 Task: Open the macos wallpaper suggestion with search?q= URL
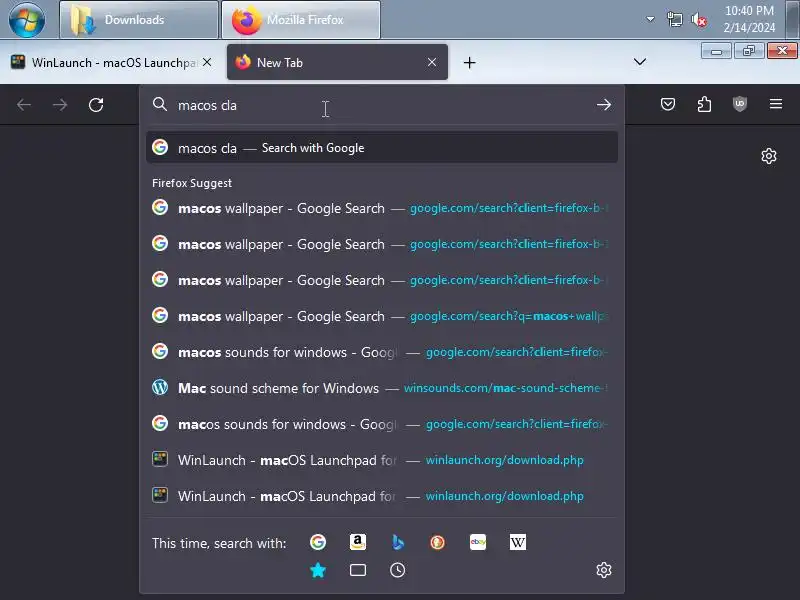(382, 316)
